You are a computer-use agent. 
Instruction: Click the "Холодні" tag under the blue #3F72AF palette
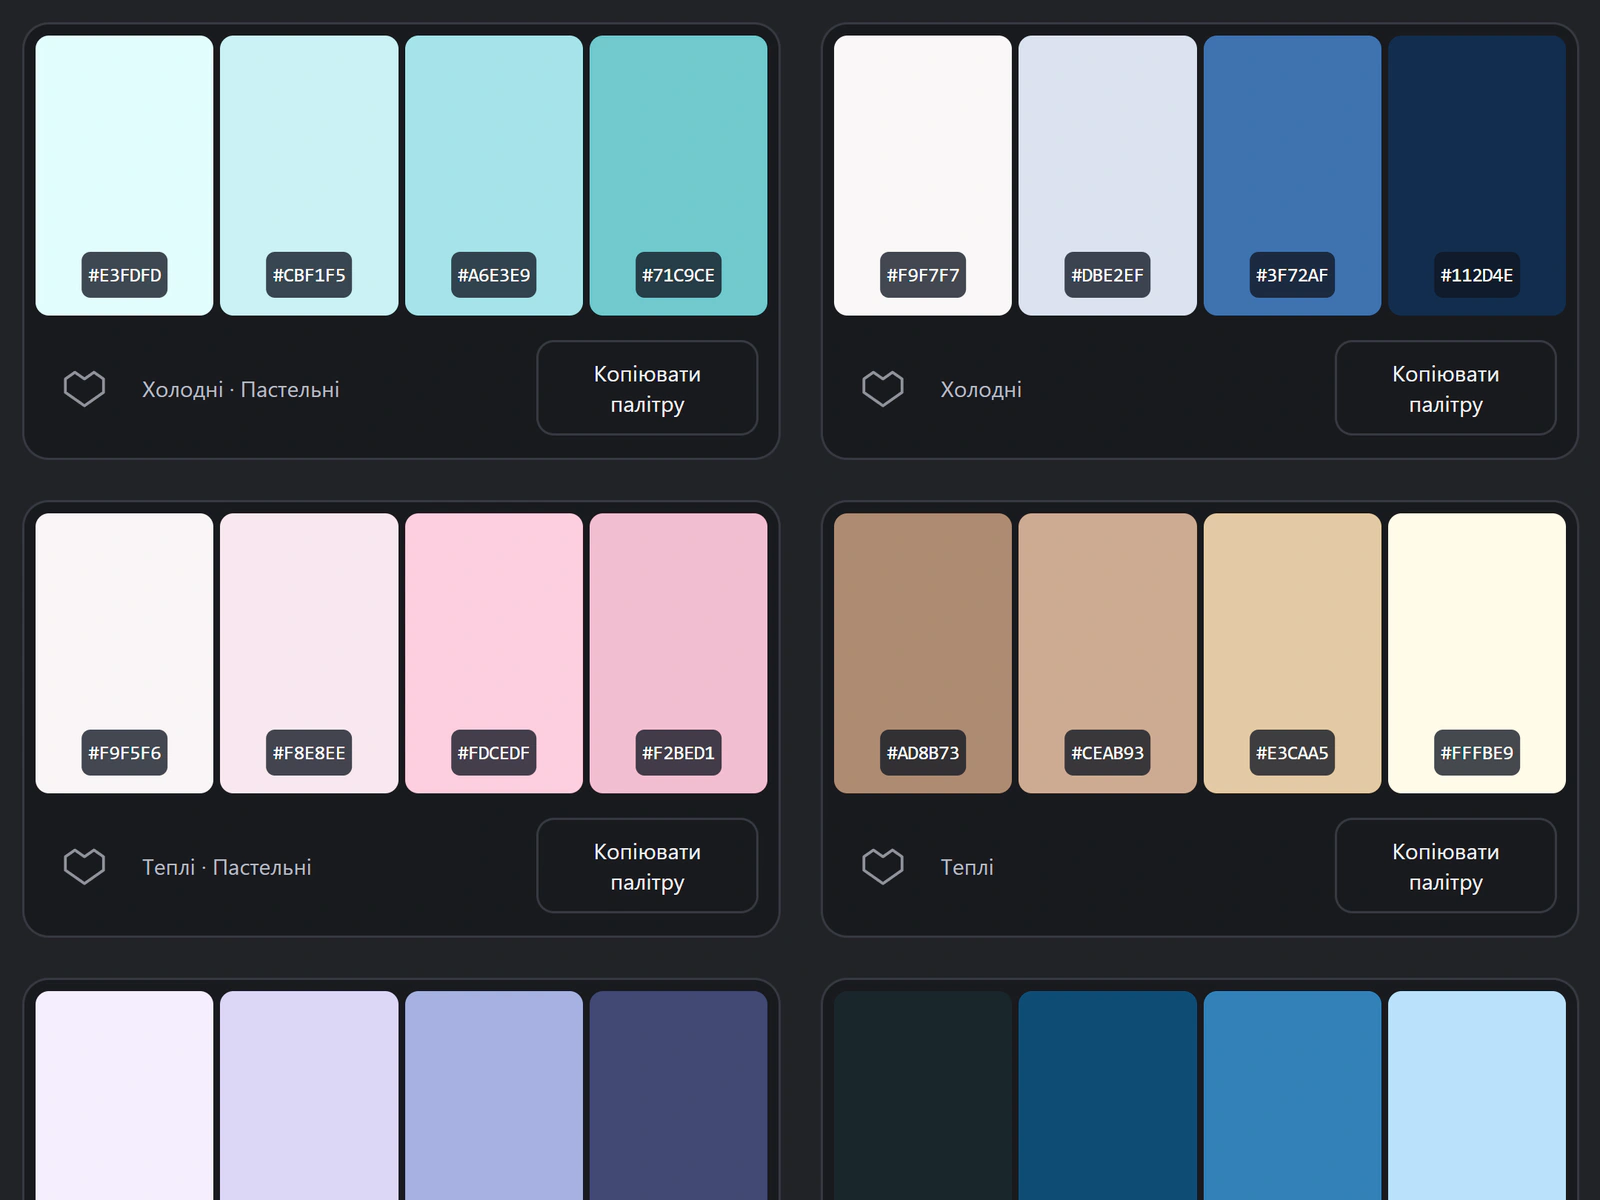(x=981, y=390)
